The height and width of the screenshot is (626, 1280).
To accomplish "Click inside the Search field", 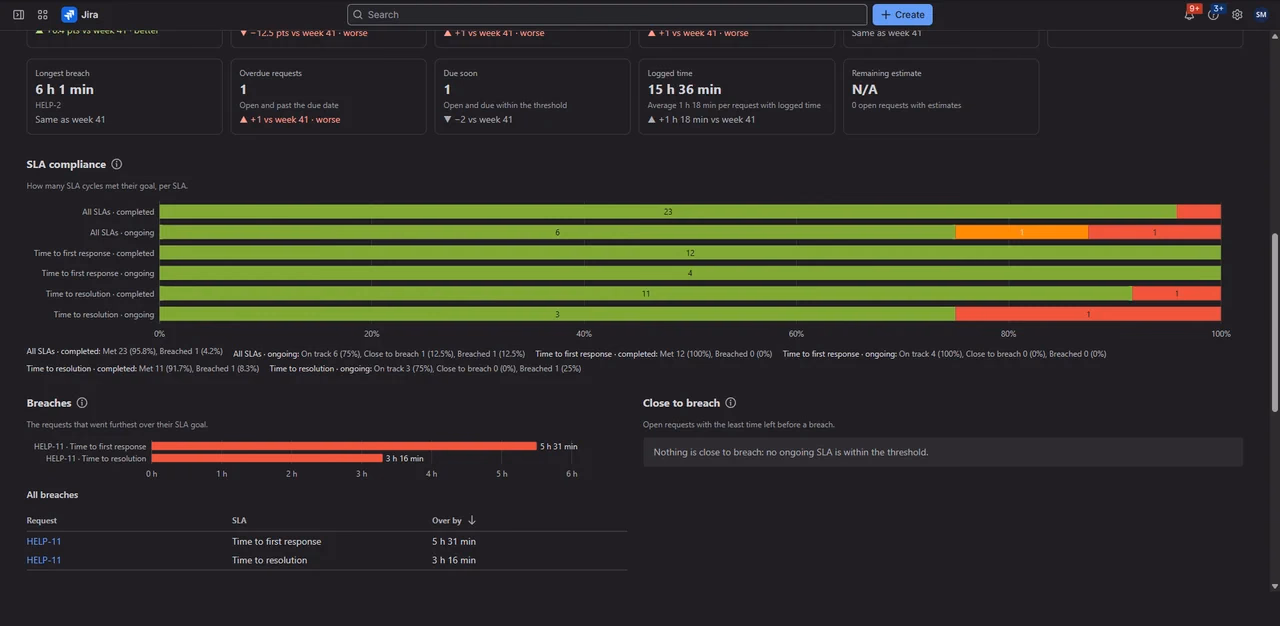I will 607,15.
